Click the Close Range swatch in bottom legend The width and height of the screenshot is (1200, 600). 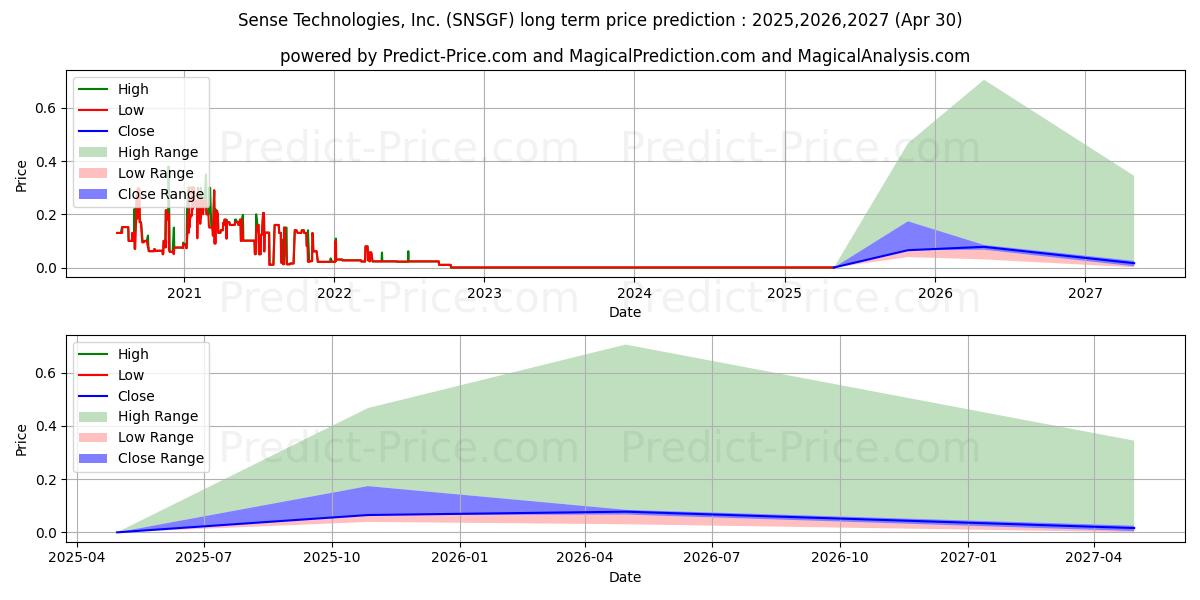(94, 459)
